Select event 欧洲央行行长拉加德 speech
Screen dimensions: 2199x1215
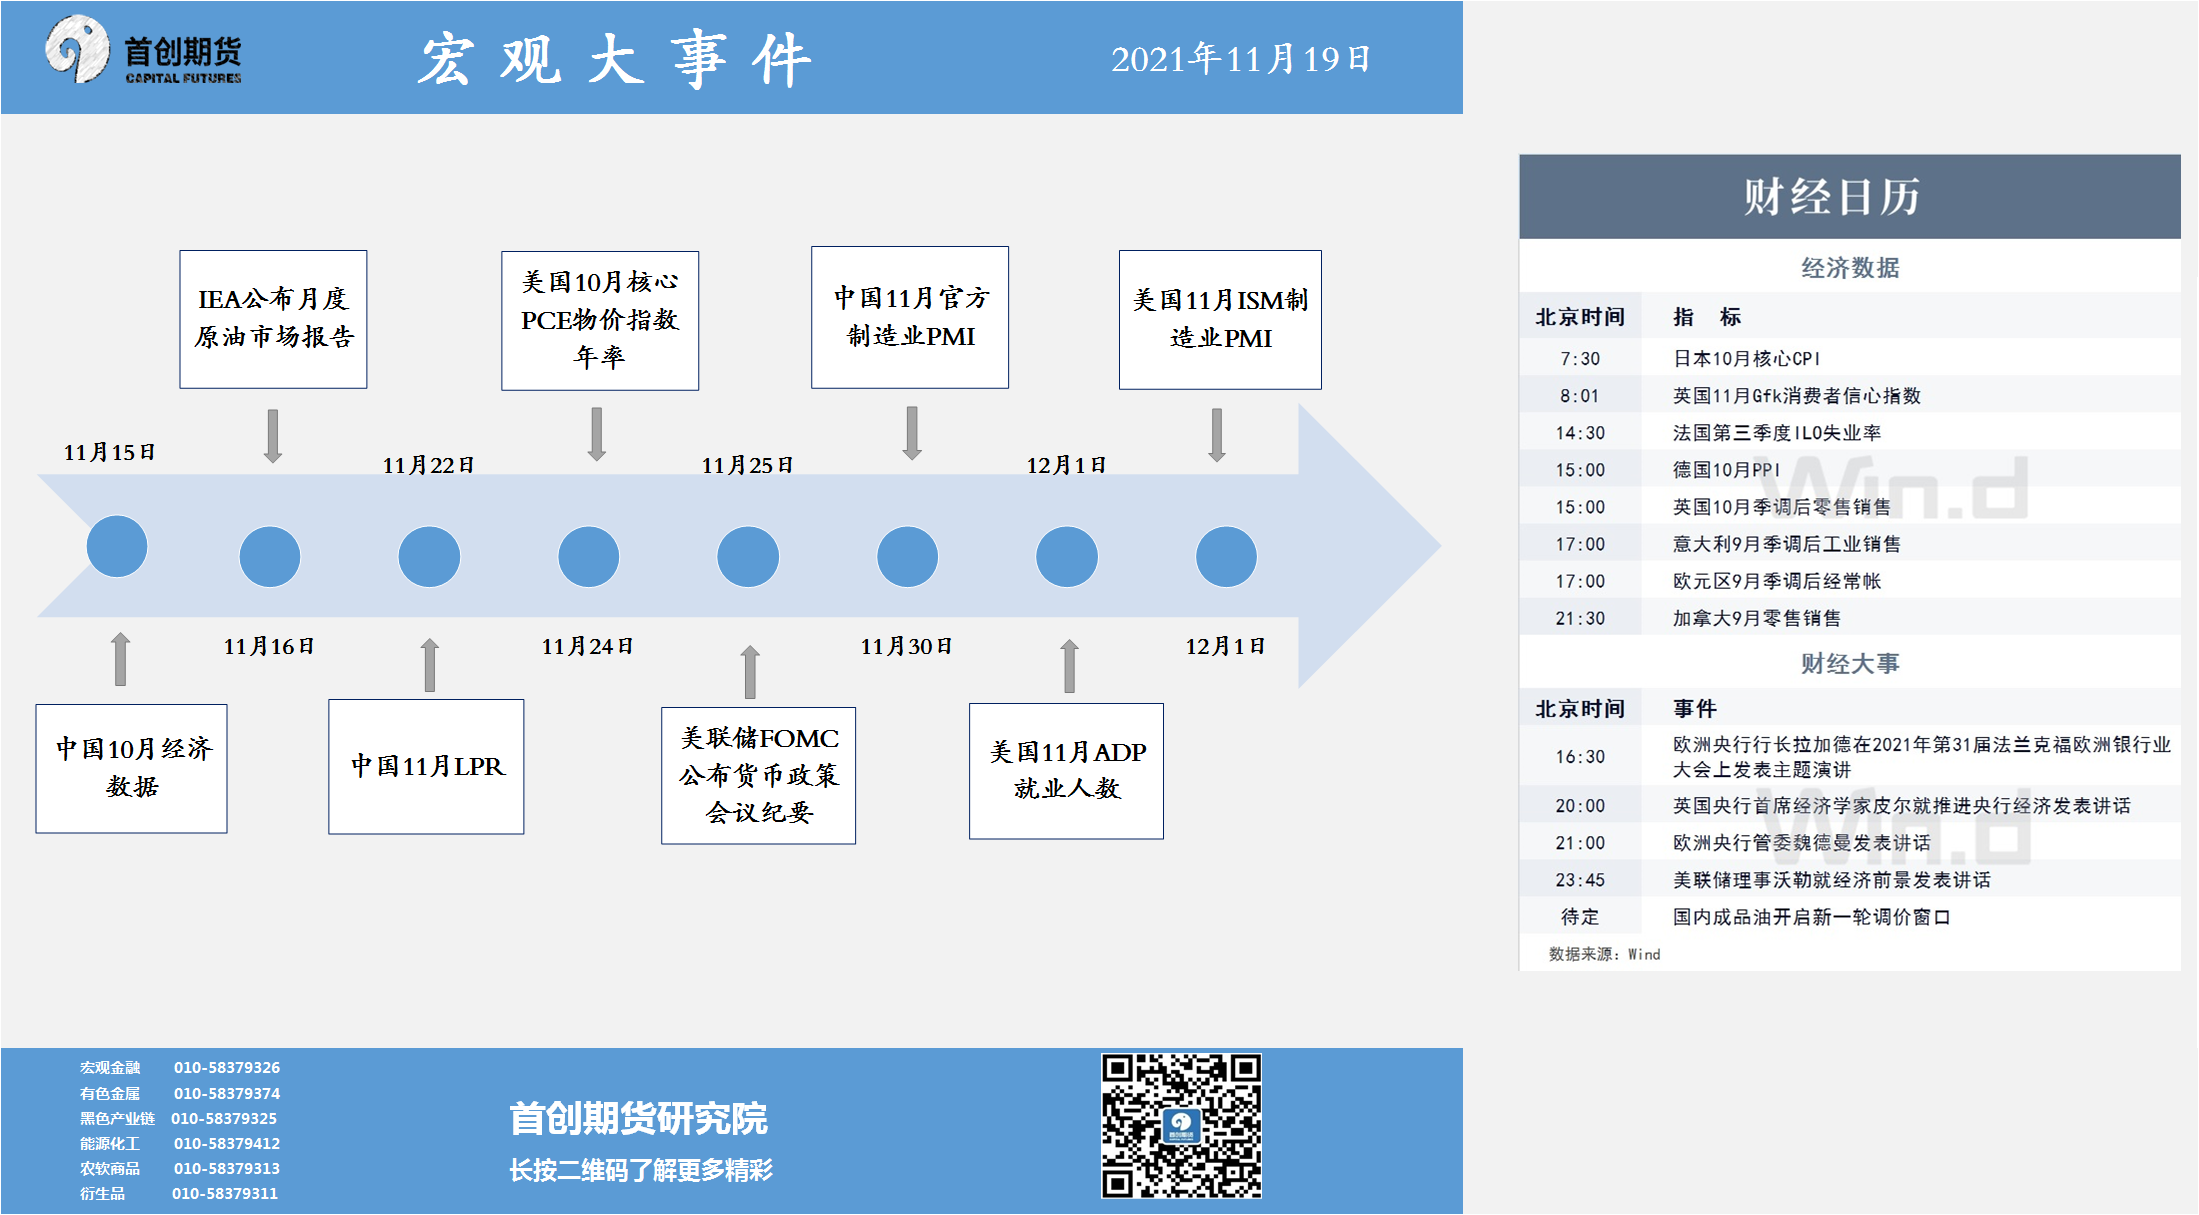1850,756
